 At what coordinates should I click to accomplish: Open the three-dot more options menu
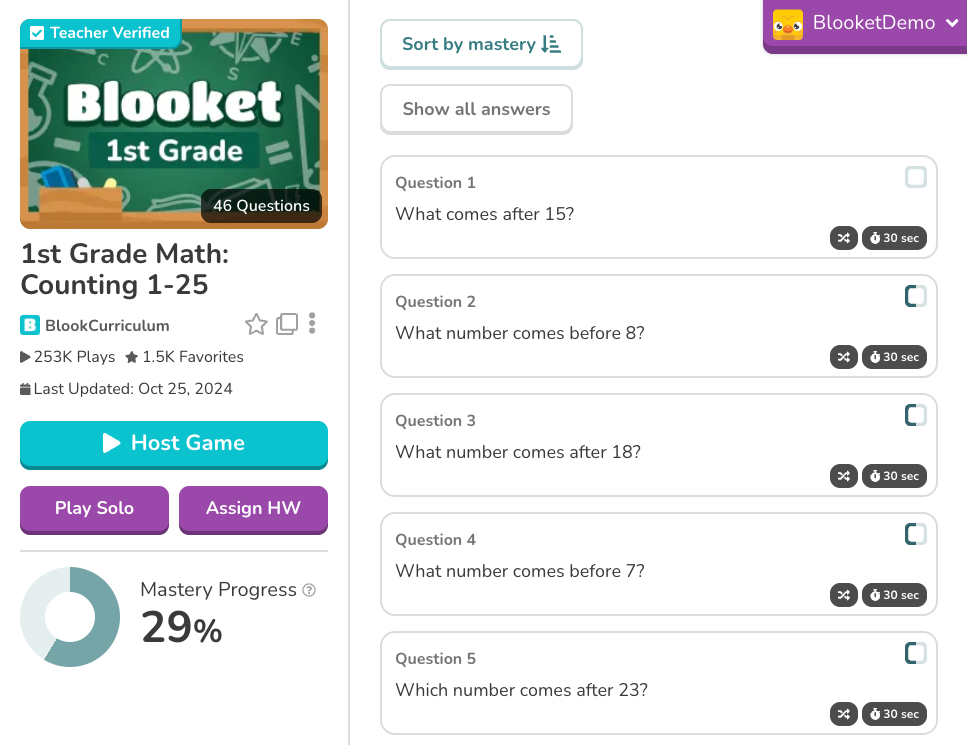[313, 324]
